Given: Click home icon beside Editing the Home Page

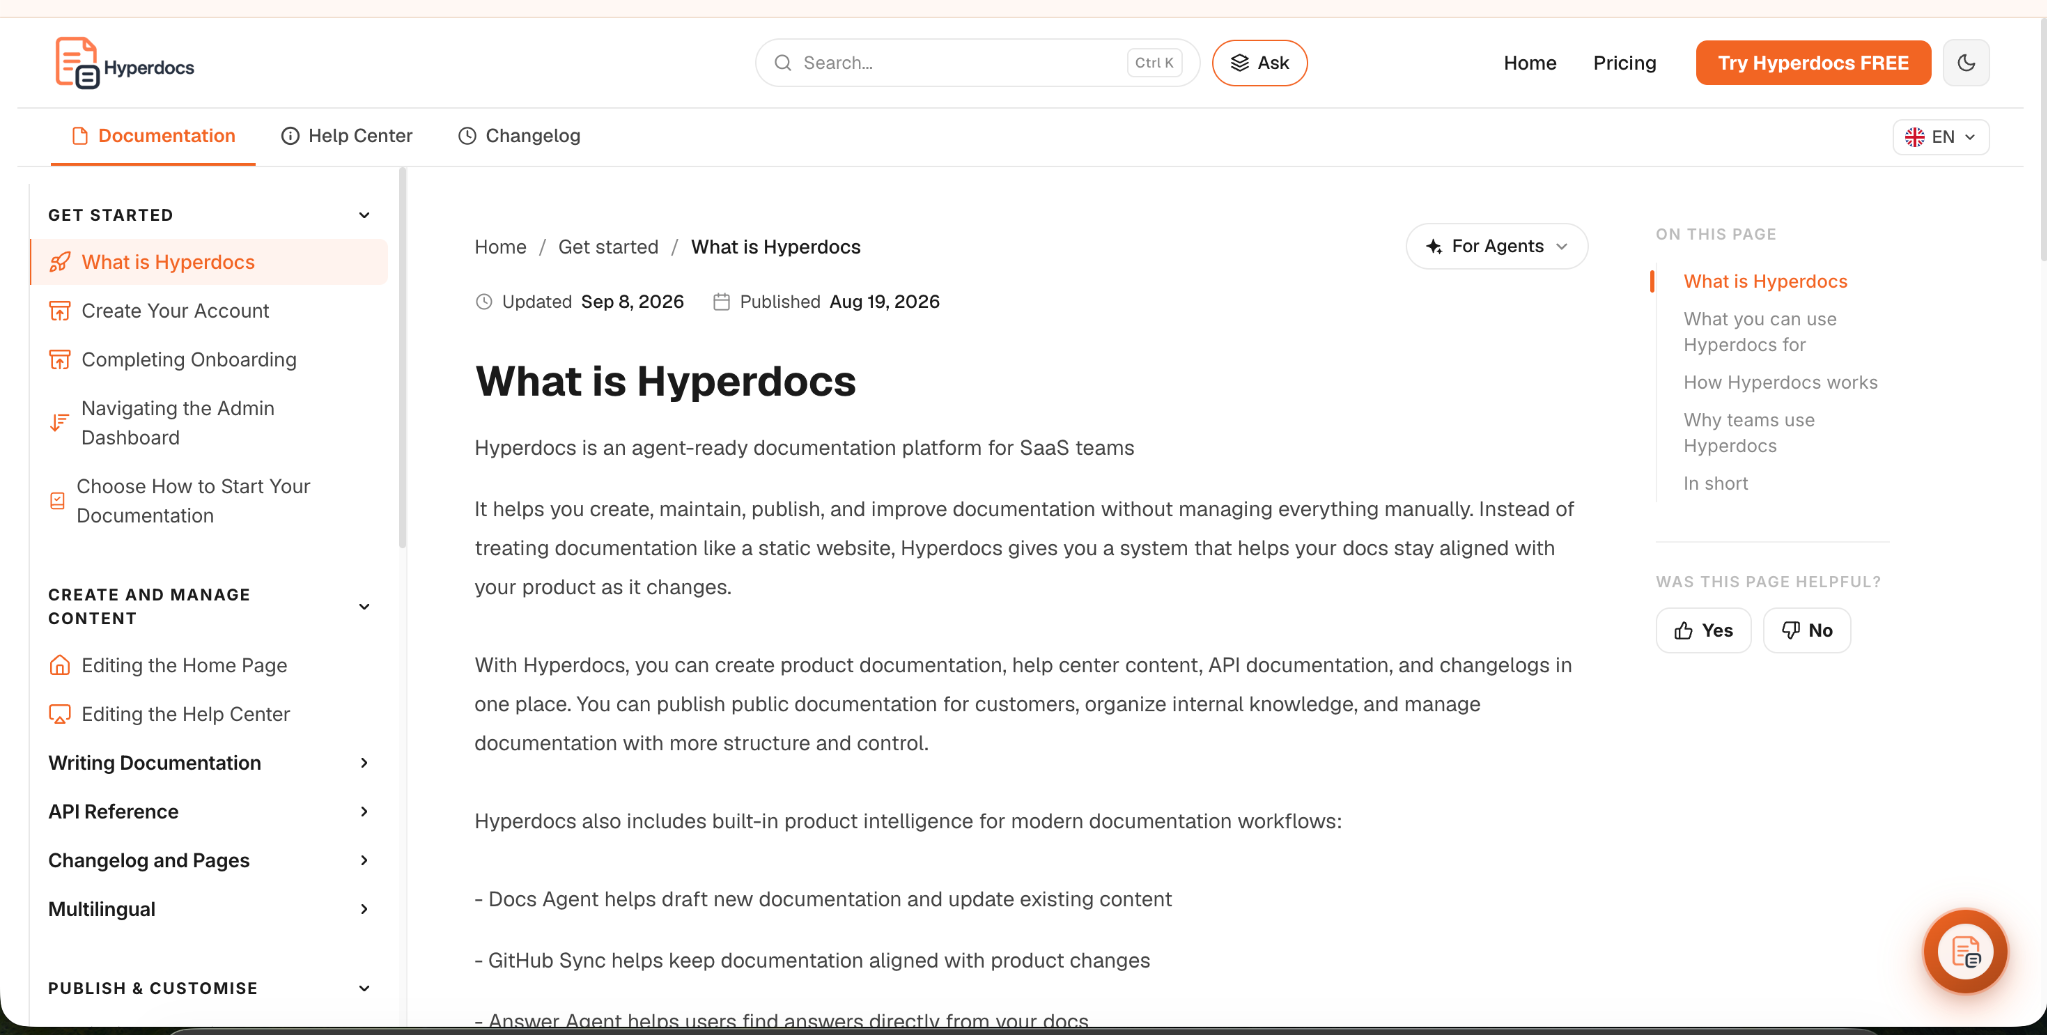Looking at the screenshot, I should 60,666.
